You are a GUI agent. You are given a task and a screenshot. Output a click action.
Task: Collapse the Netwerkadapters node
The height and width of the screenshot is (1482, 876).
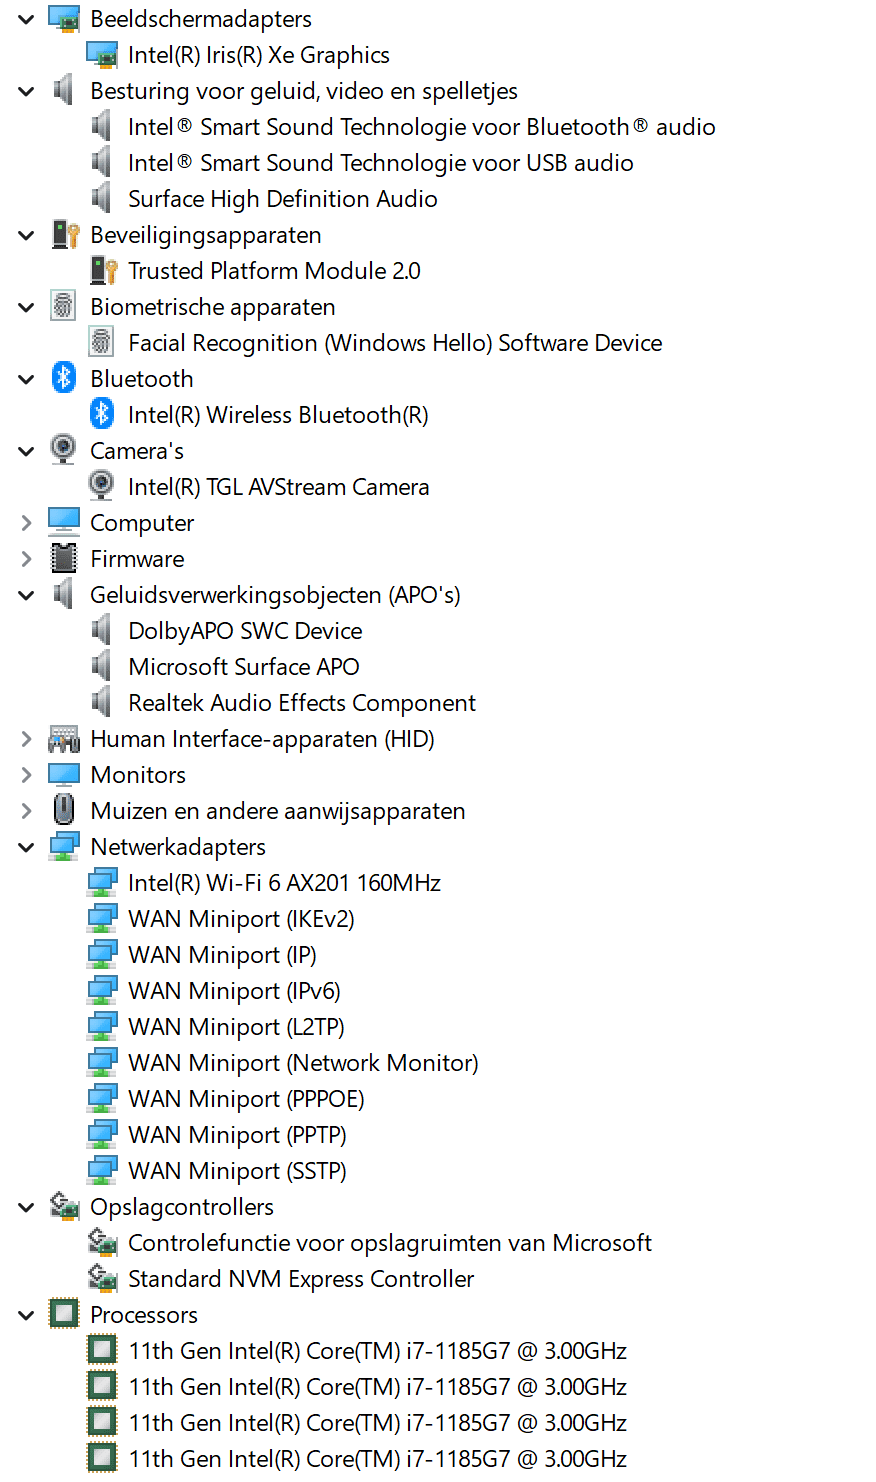click(27, 847)
